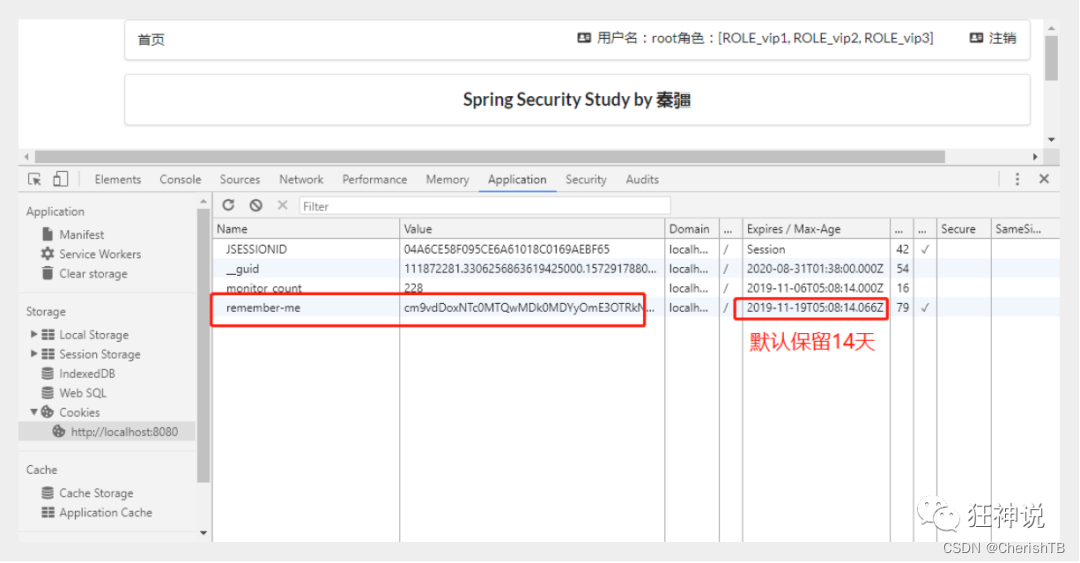The image size is (1080, 563).
Task: Select the remember-me cookie row
Action: click(x=636, y=307)
